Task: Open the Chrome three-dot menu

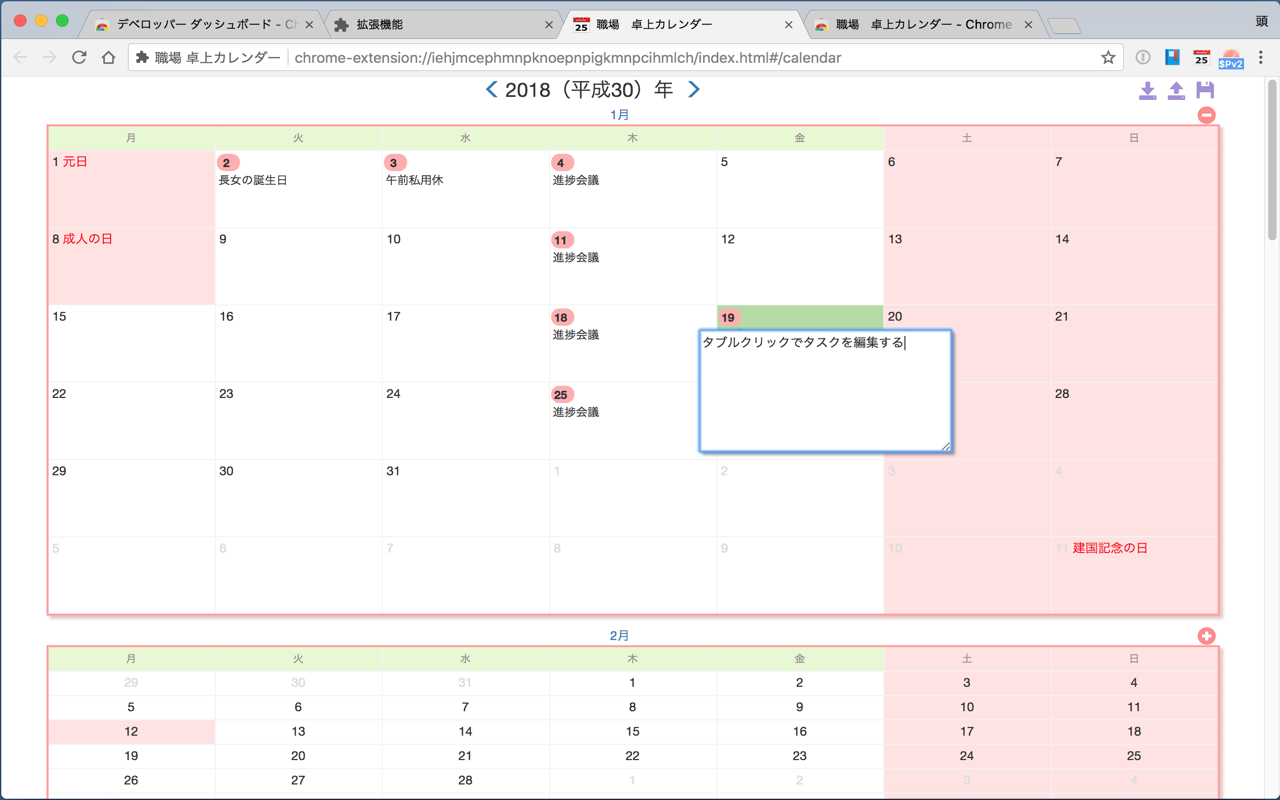Action: point(1261,58)
